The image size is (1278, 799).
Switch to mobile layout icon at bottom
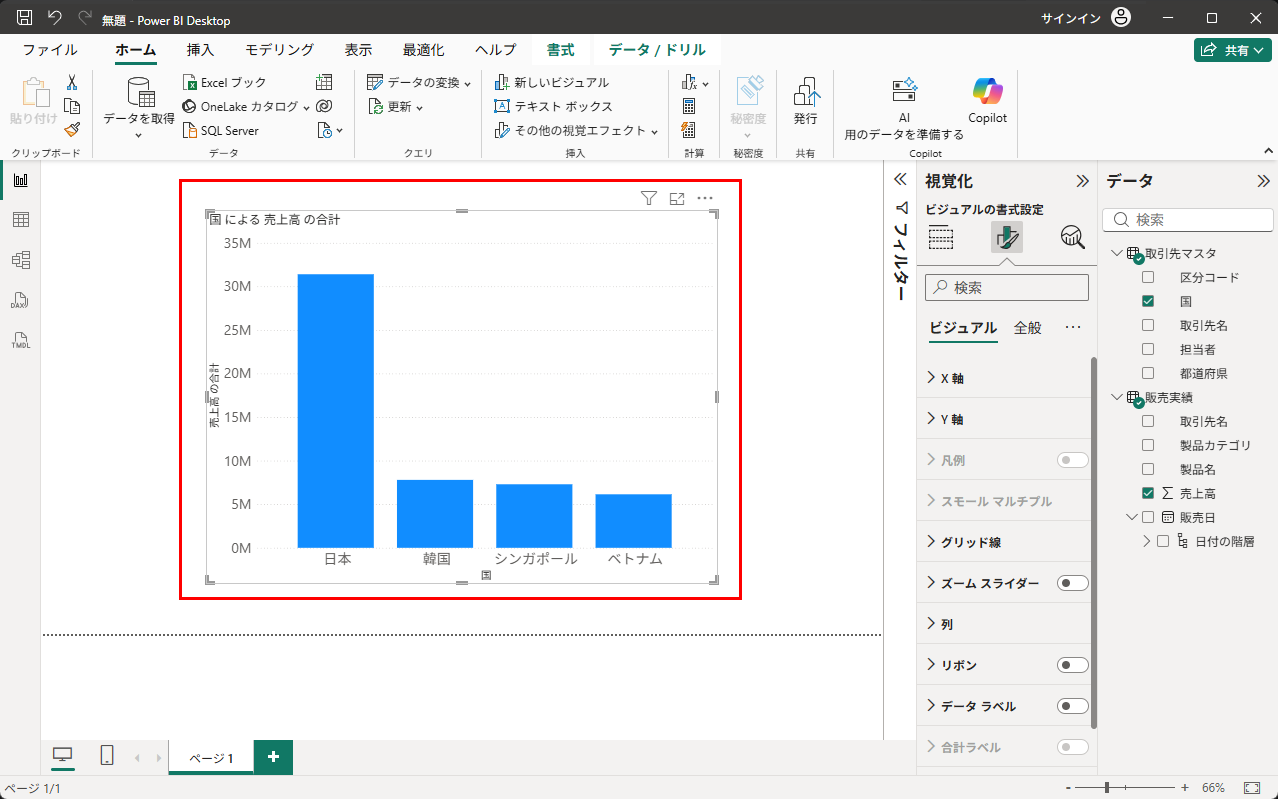point(107,756)
